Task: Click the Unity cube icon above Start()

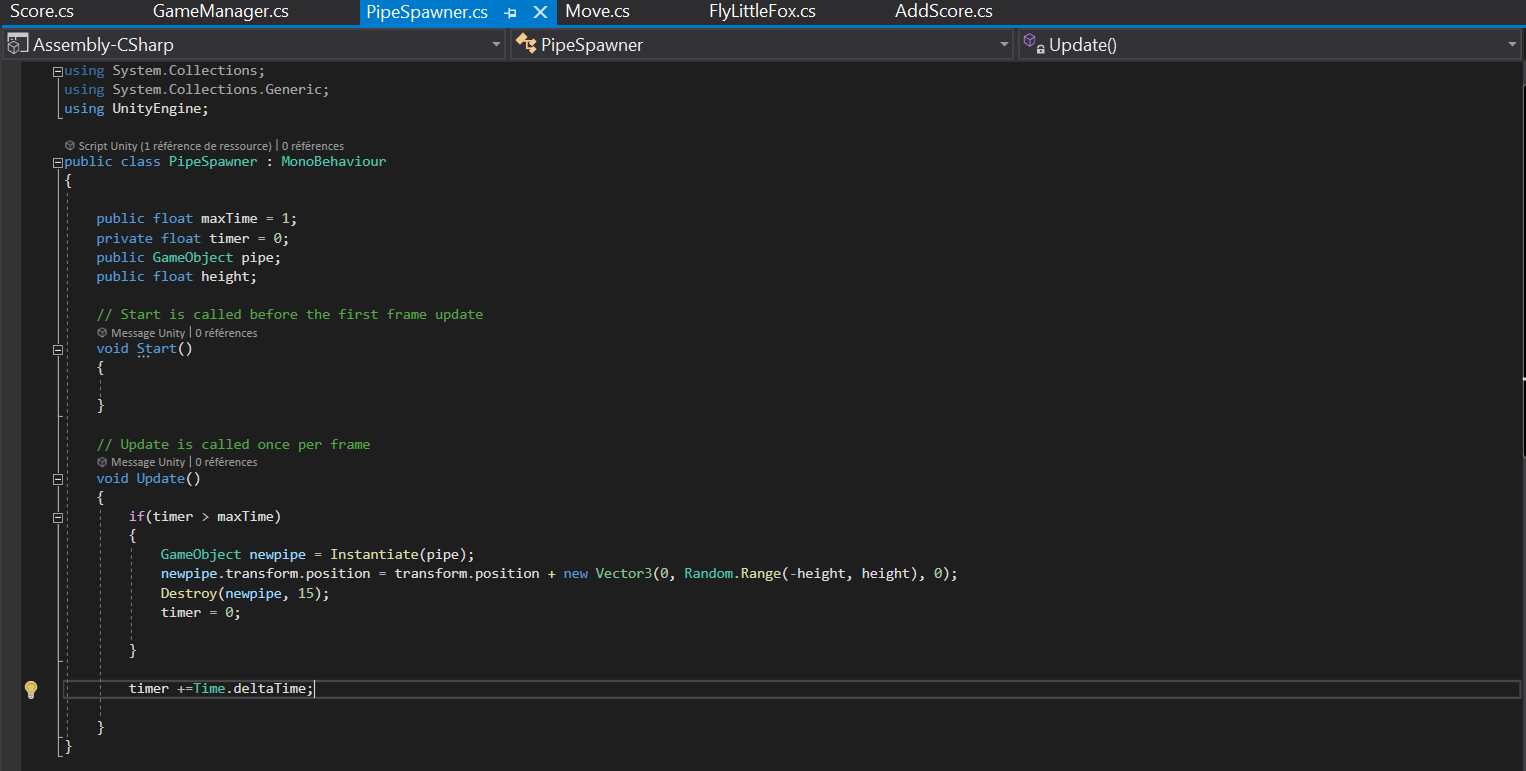Action: tap(102, 333)
